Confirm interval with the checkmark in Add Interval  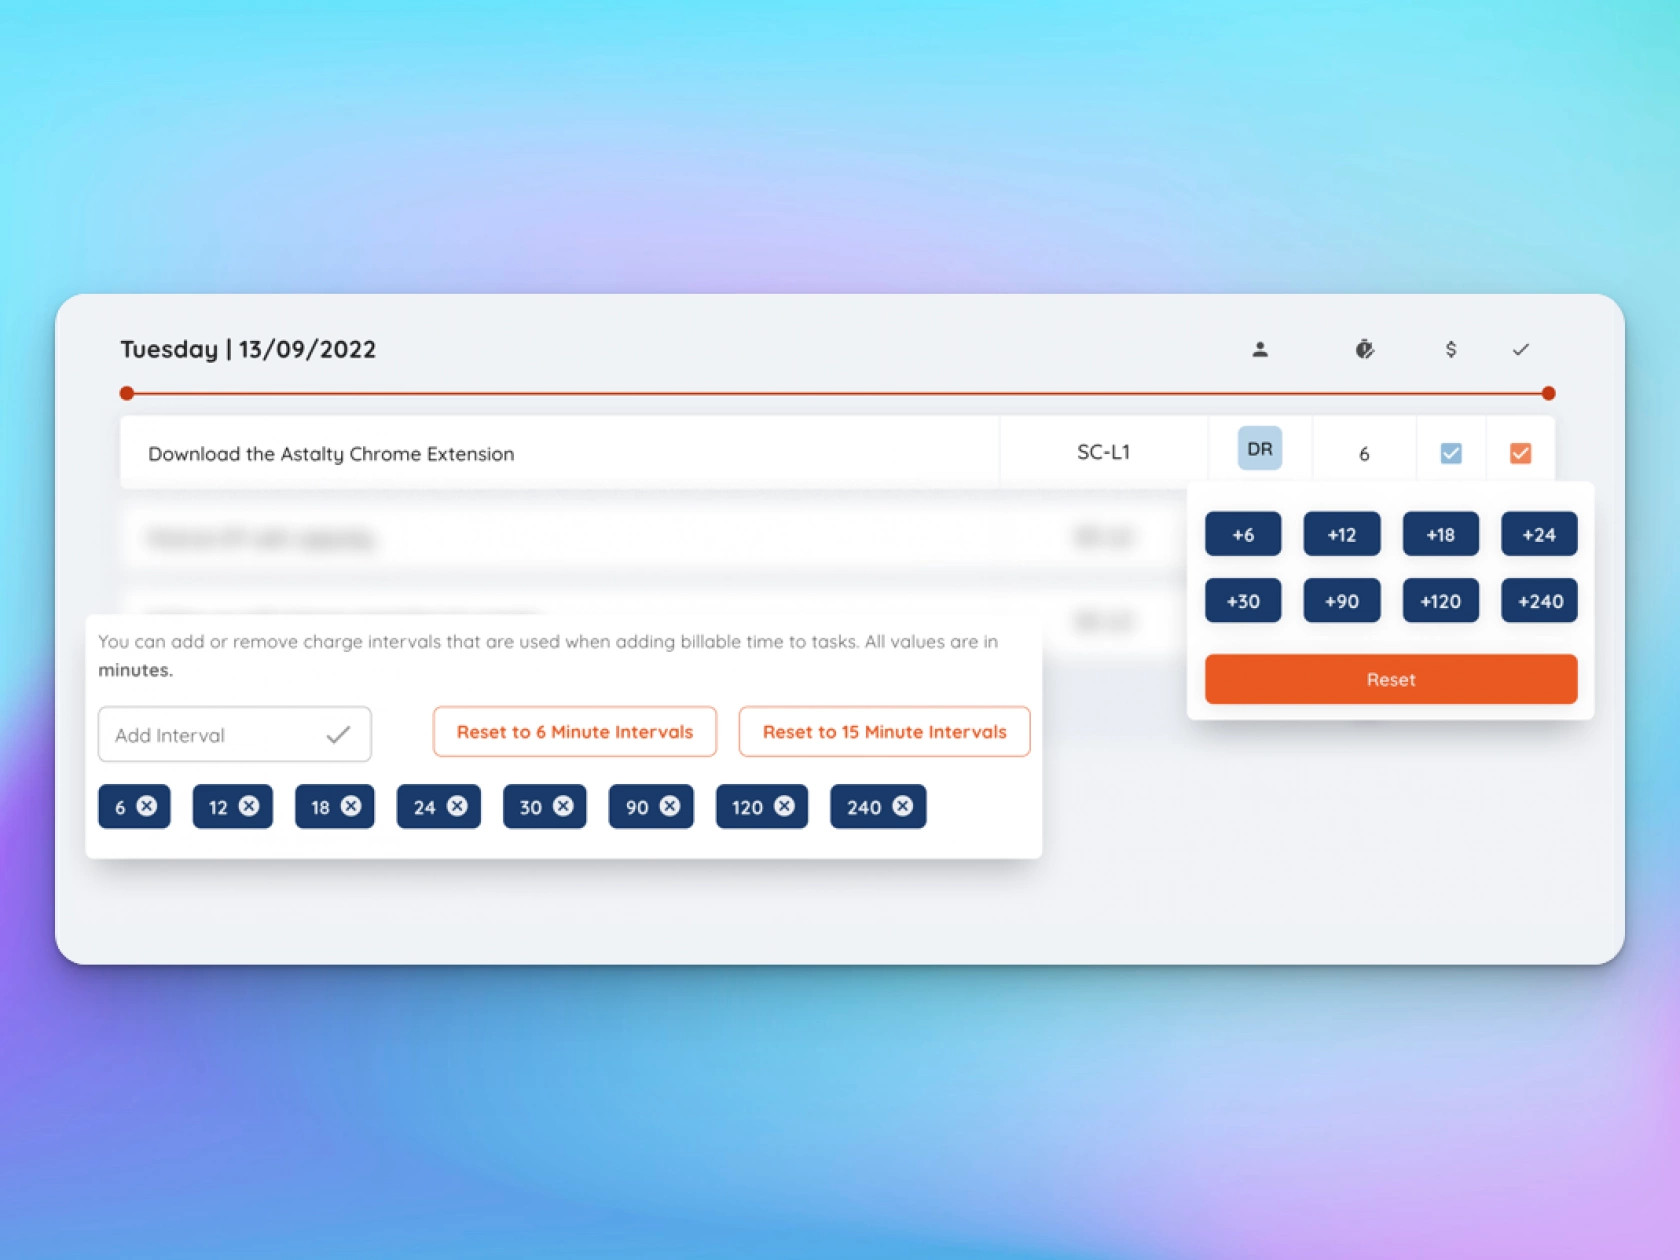[338, 735]
